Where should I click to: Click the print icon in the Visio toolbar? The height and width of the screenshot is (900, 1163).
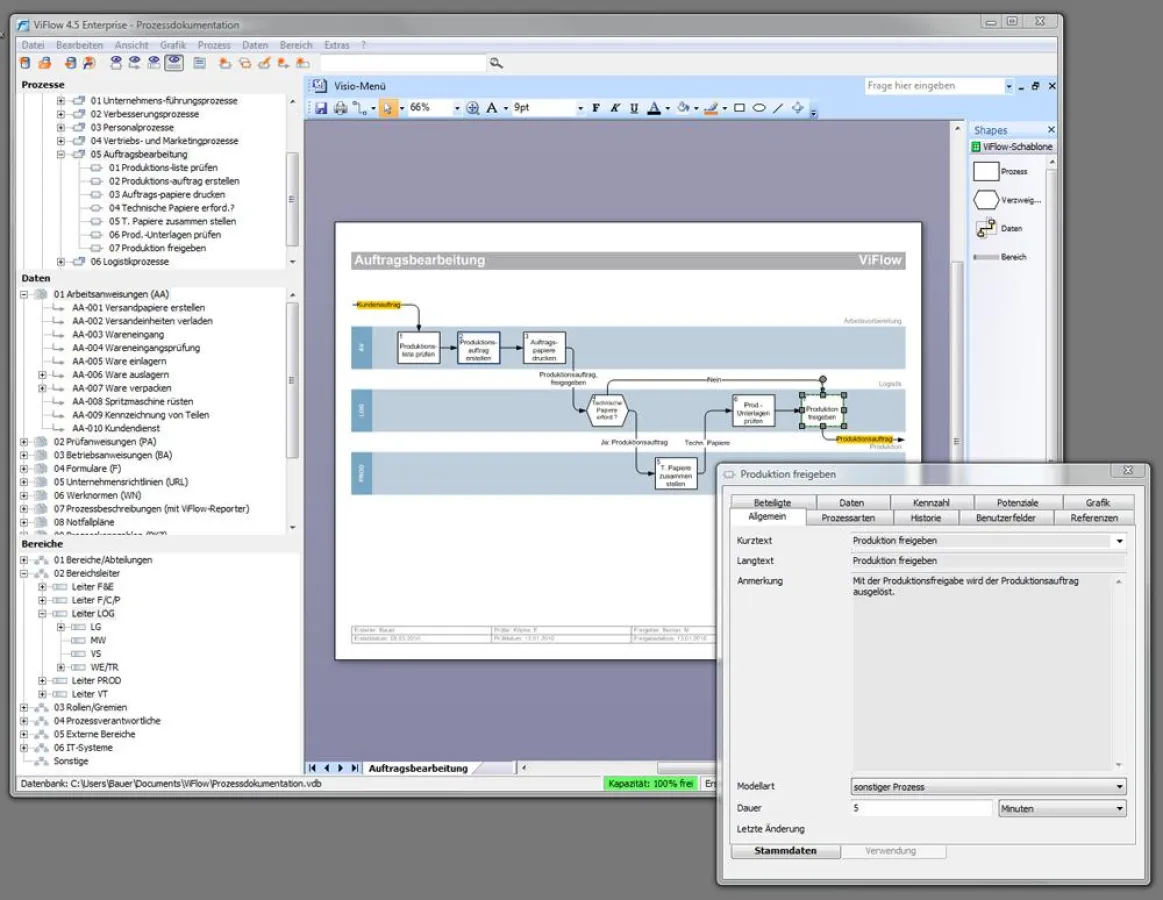[338, 107]
